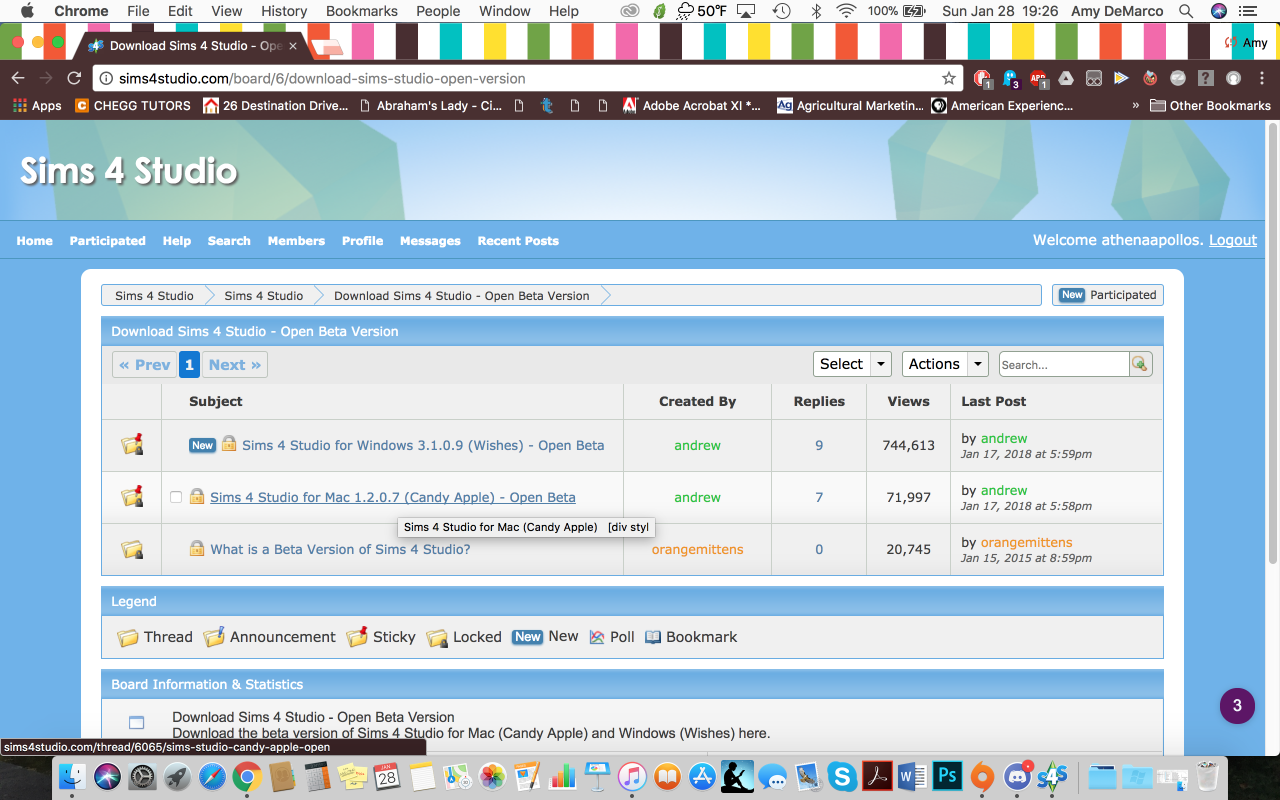Click the New Participated button
This screenshot has width=1280, height=800.
click(1108, 295)
